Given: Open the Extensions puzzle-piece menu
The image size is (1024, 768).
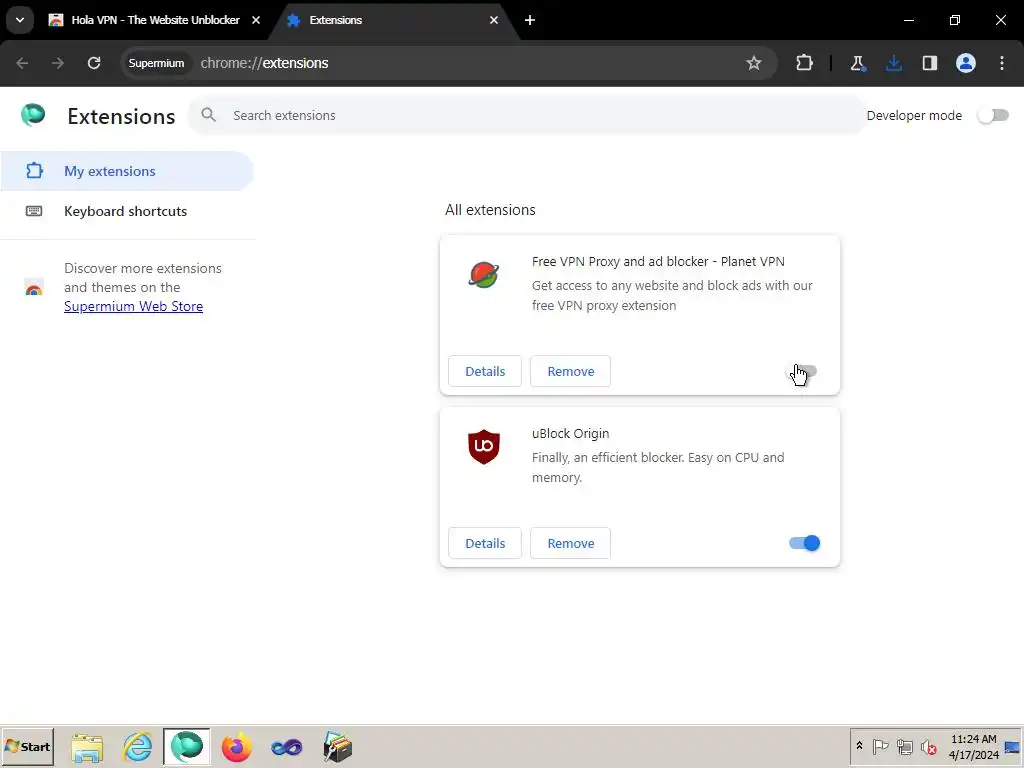Looking at the screenshot, I should click(x=805, y=63).
